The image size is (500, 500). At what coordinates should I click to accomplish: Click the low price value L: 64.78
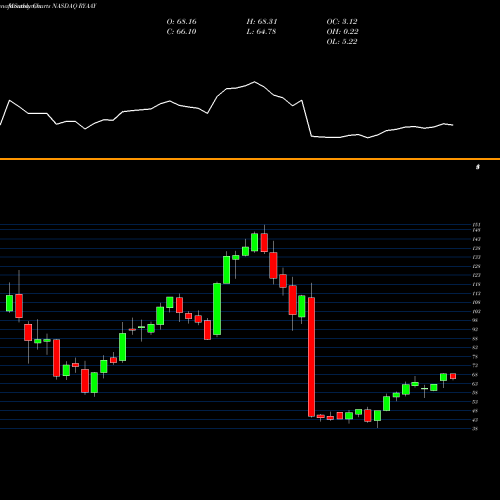262,32
